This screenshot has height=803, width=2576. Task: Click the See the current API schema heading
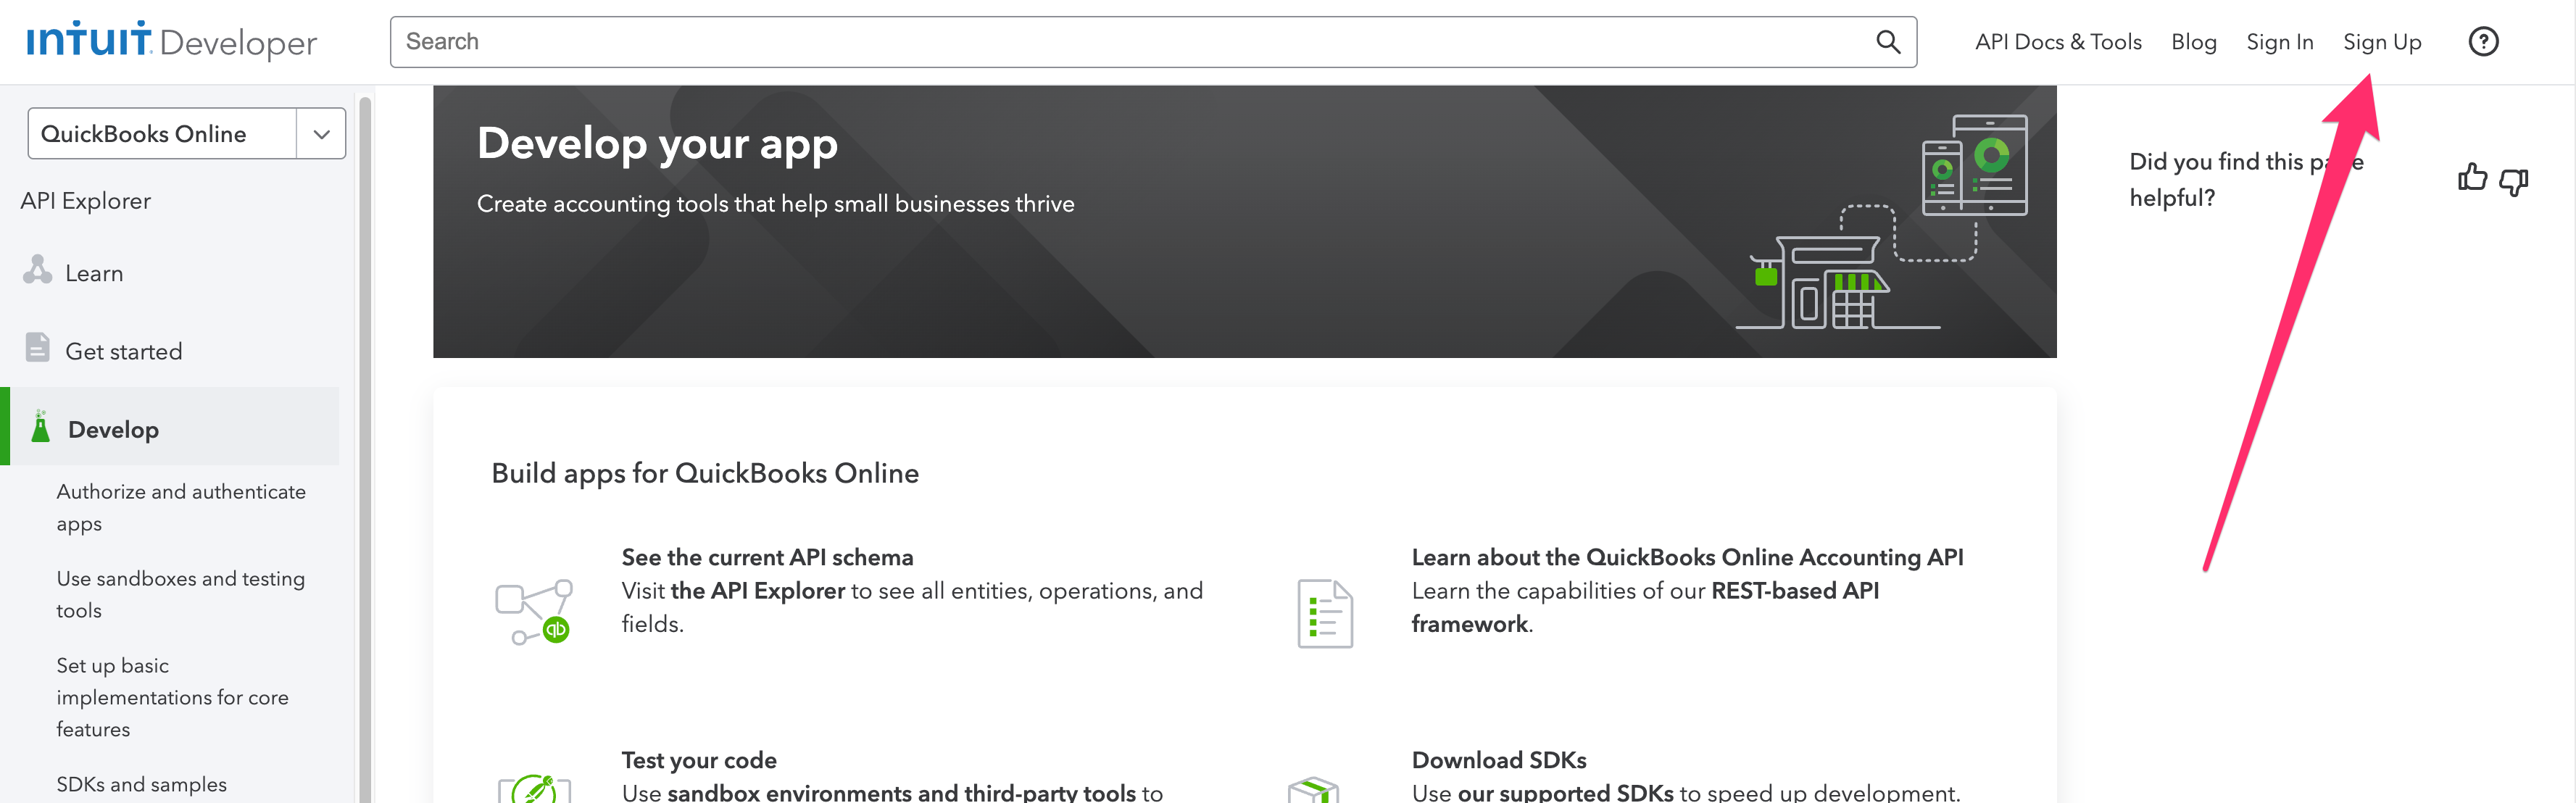(767, 557)
